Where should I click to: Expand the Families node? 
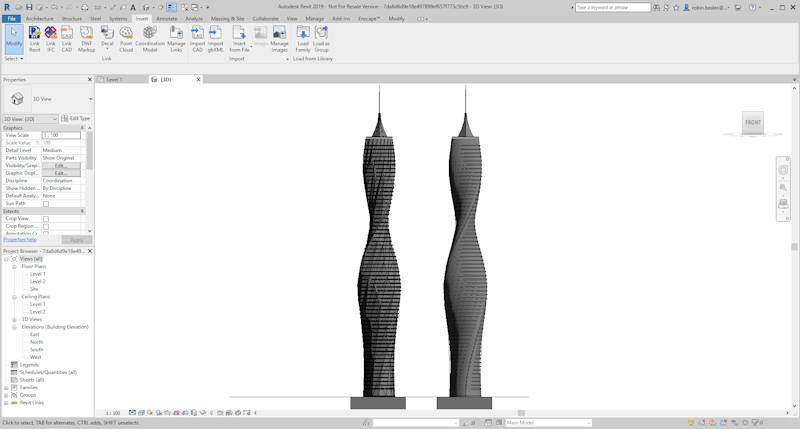point(6,388)
